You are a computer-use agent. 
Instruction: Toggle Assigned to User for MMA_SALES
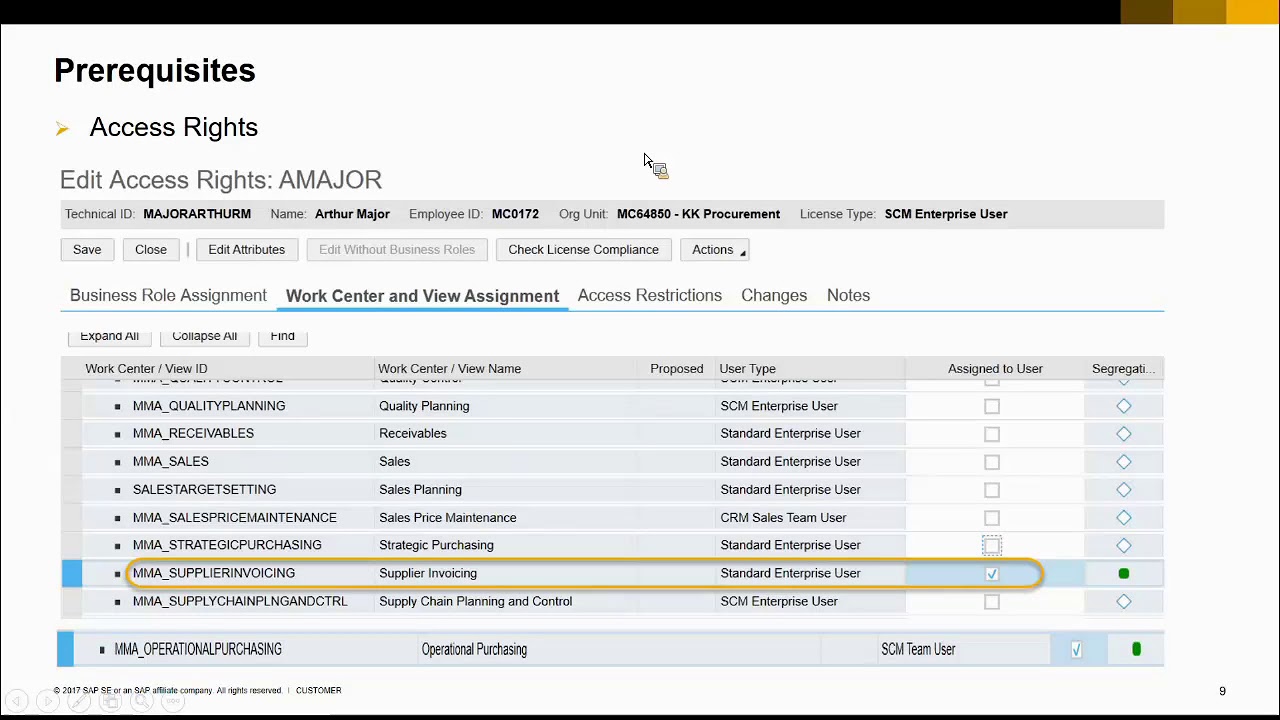coord(992,462)
